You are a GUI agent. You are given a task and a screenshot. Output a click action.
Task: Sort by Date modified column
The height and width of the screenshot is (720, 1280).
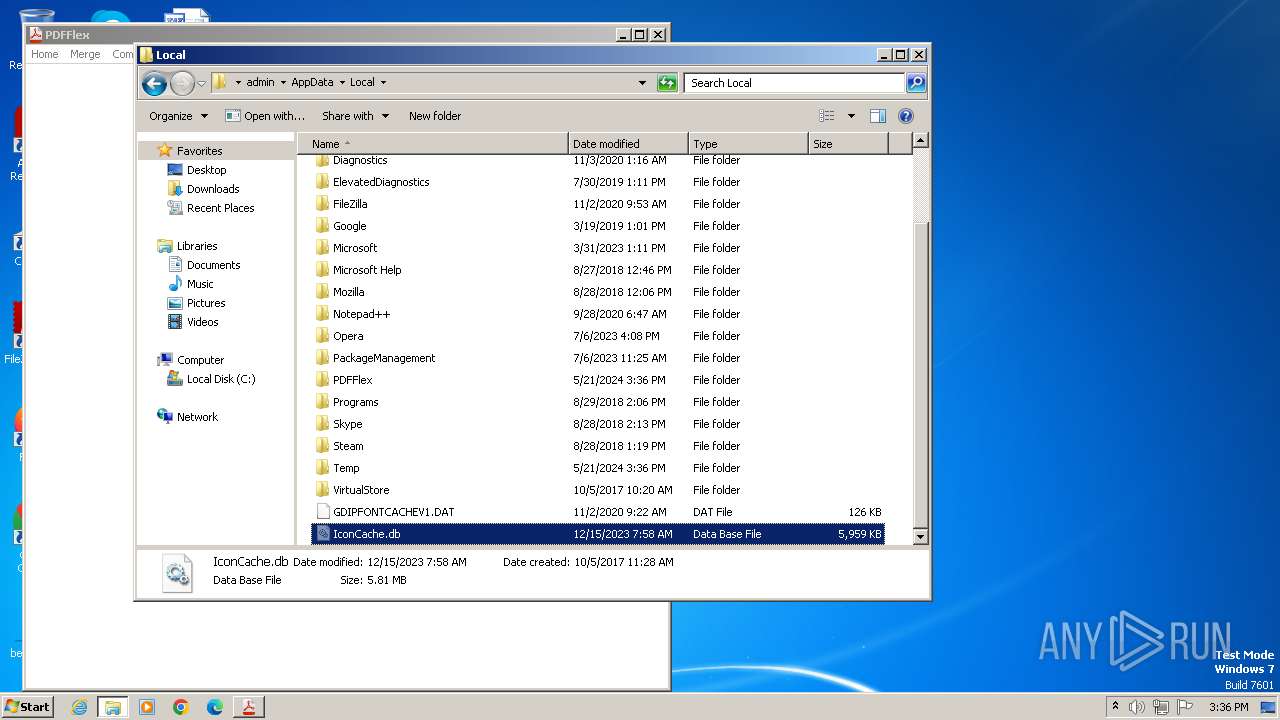(628, 144)
